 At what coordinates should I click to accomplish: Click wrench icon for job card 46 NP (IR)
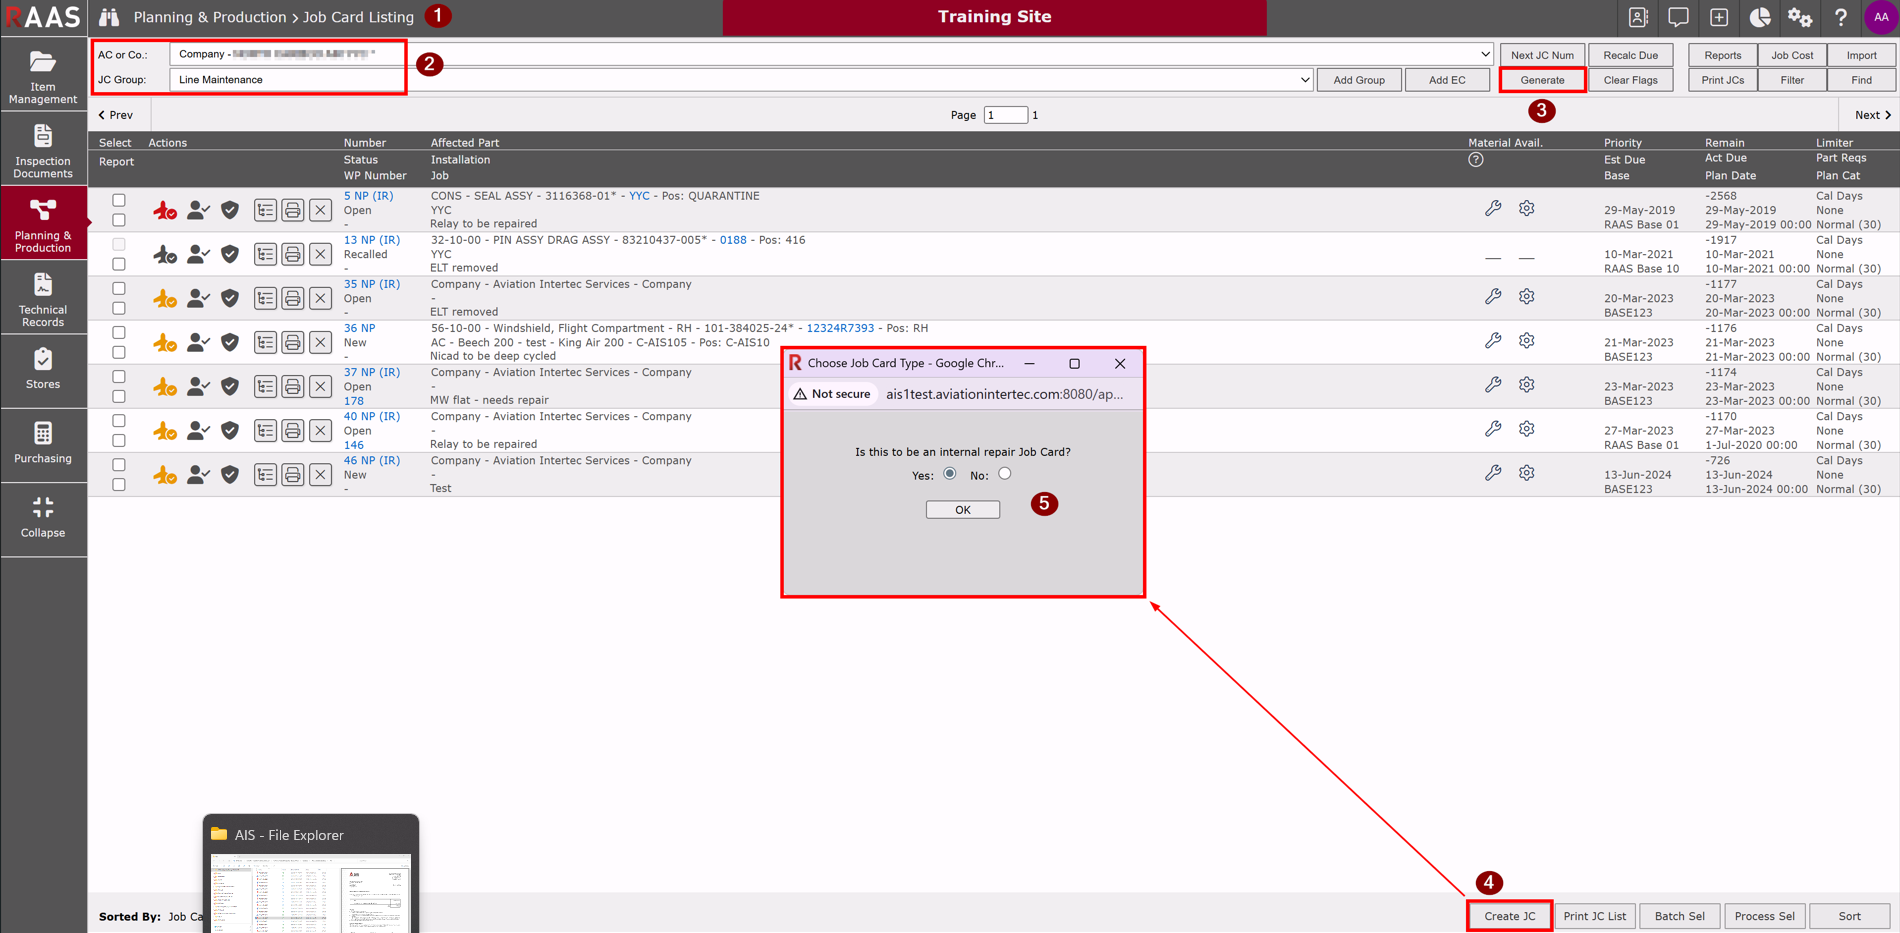coord(1493,472)
